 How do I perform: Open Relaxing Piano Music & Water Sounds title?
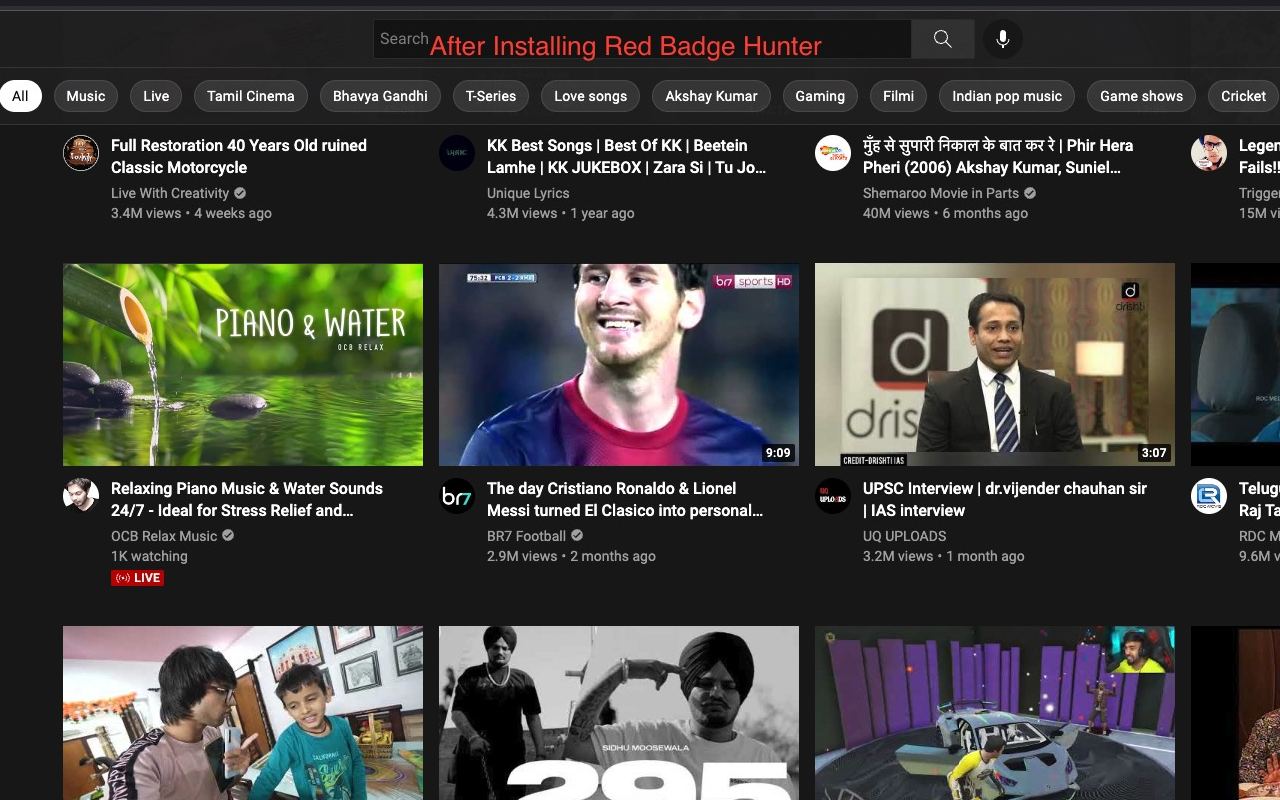[x=247, y=499]
